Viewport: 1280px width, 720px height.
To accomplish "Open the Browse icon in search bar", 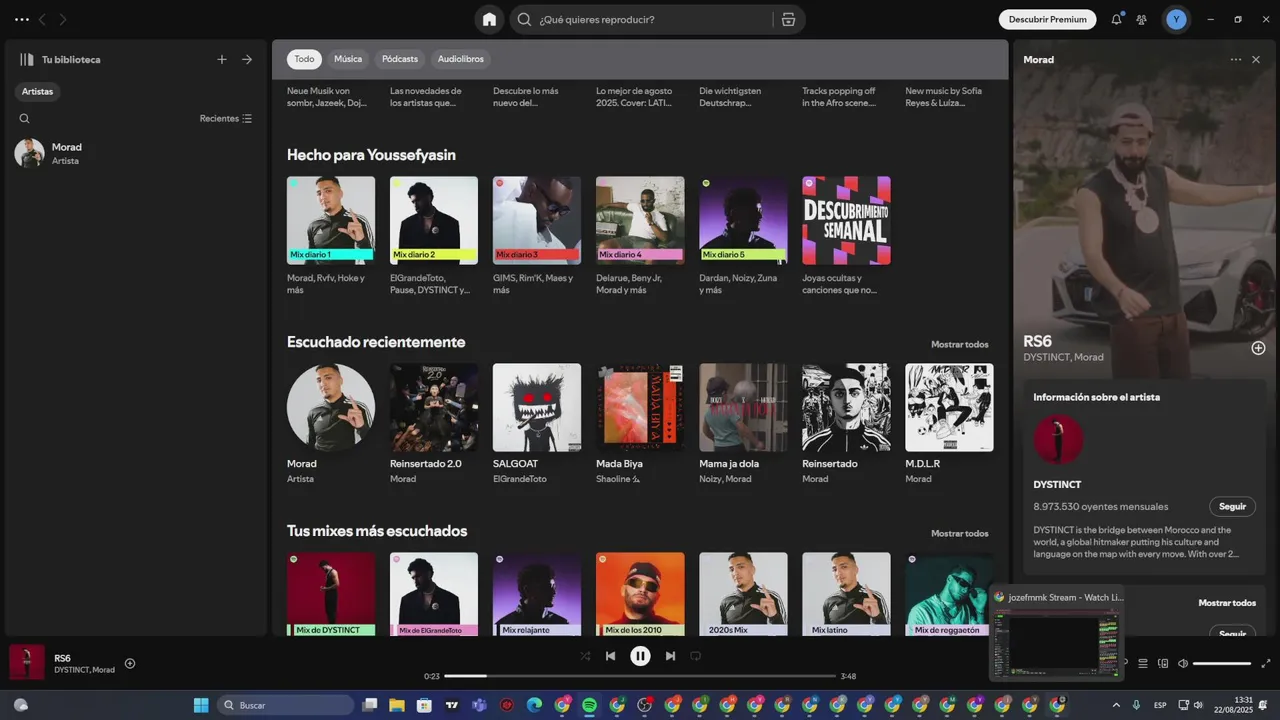I will click(788, 19).
